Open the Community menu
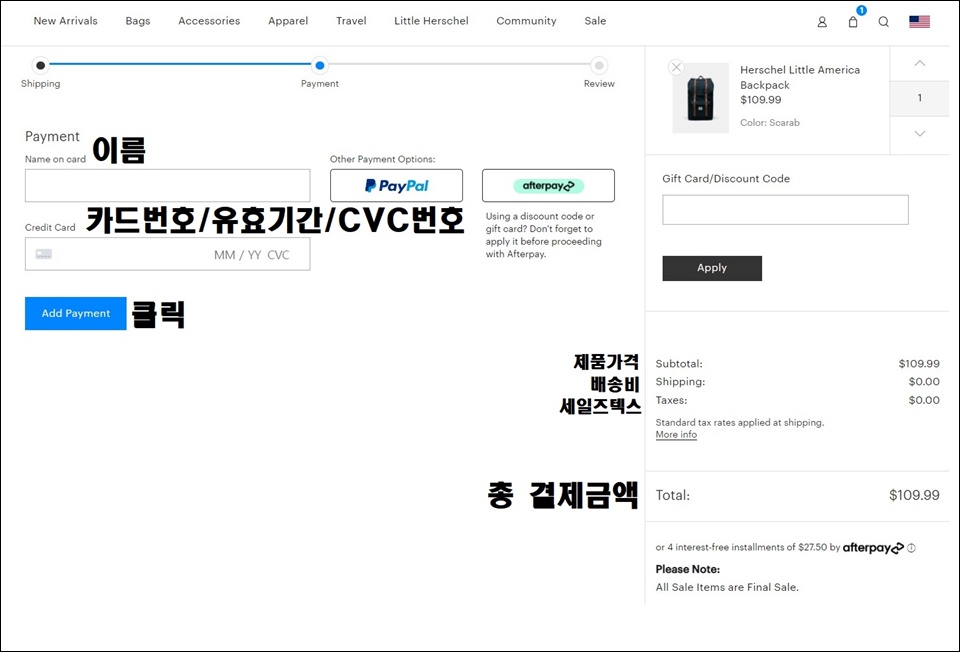Image resolution: width=960 pixels, height=652 pixels. pos(526,21)
